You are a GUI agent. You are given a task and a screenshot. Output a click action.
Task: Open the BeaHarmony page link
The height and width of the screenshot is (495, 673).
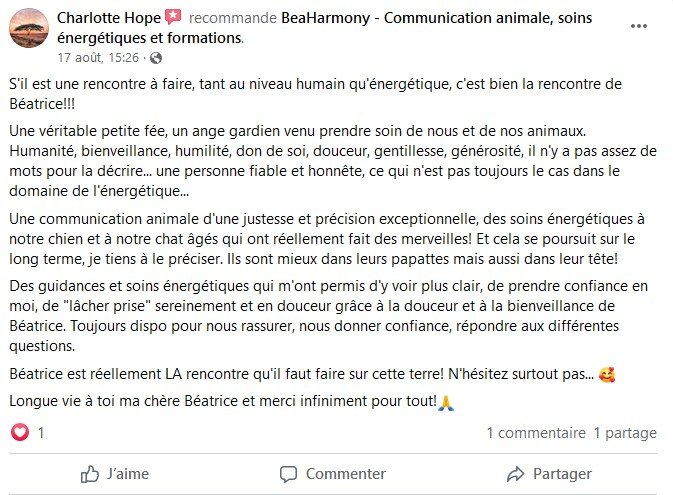click(x=324, y=27)
